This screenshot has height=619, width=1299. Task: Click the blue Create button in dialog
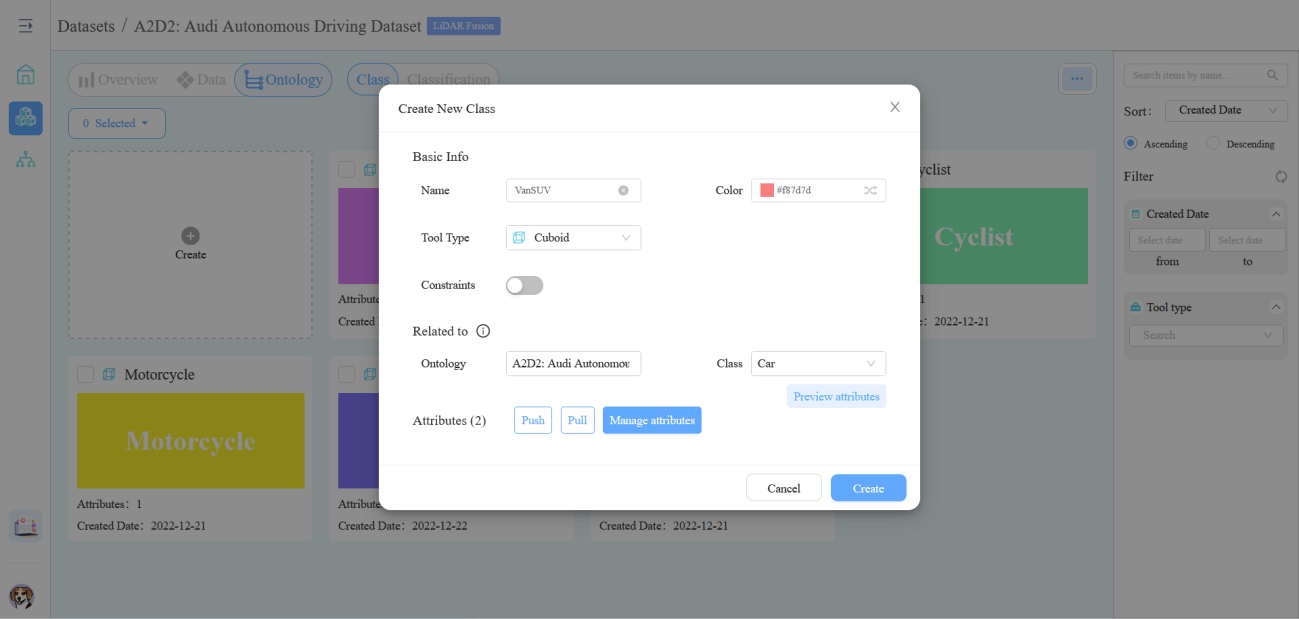pyautogui.click(x=867, y=488)
